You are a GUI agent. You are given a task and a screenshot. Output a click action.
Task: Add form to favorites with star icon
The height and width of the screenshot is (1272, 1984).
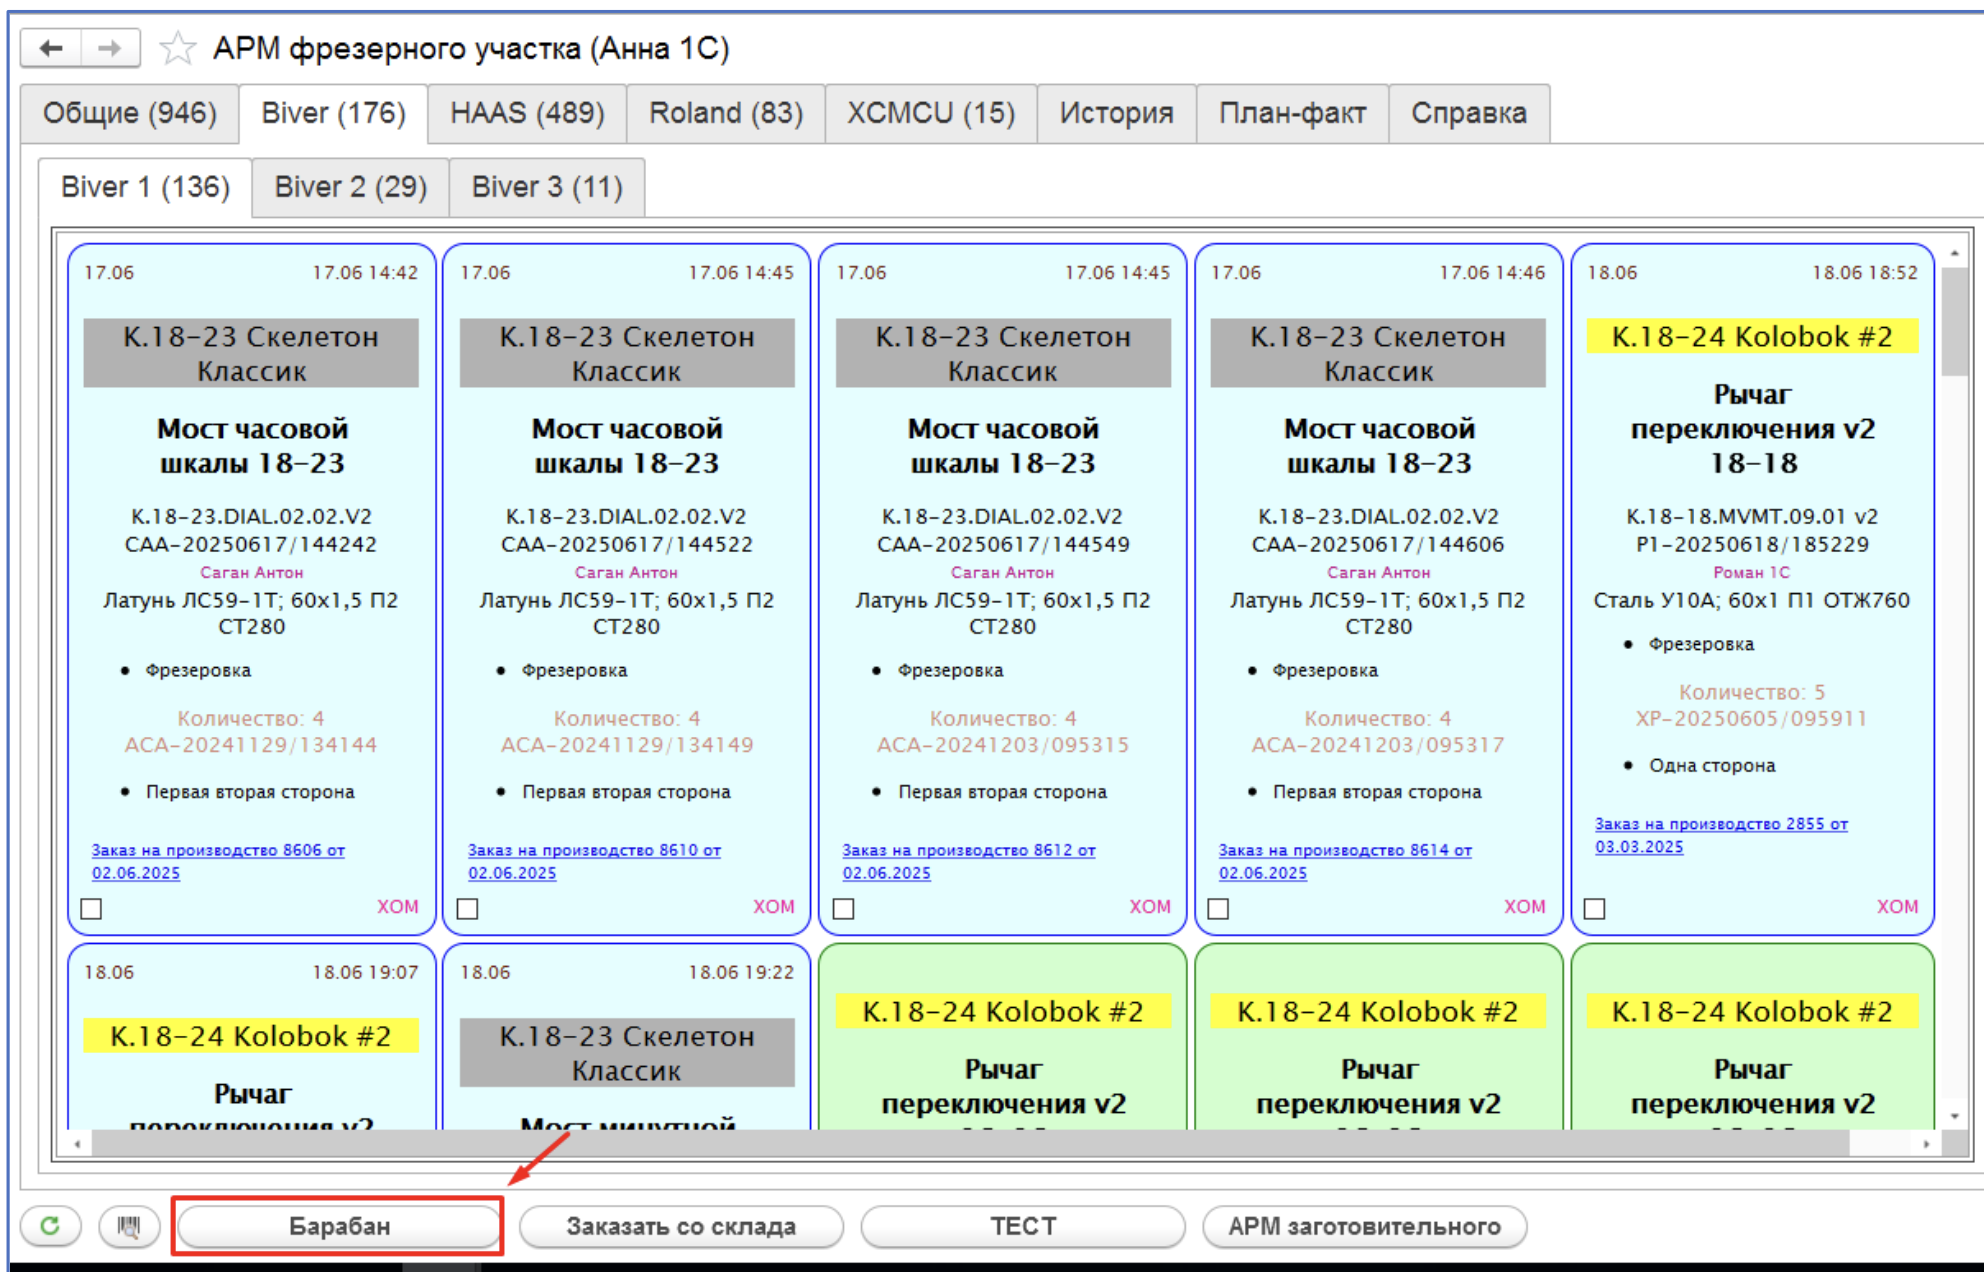(177, 48)
